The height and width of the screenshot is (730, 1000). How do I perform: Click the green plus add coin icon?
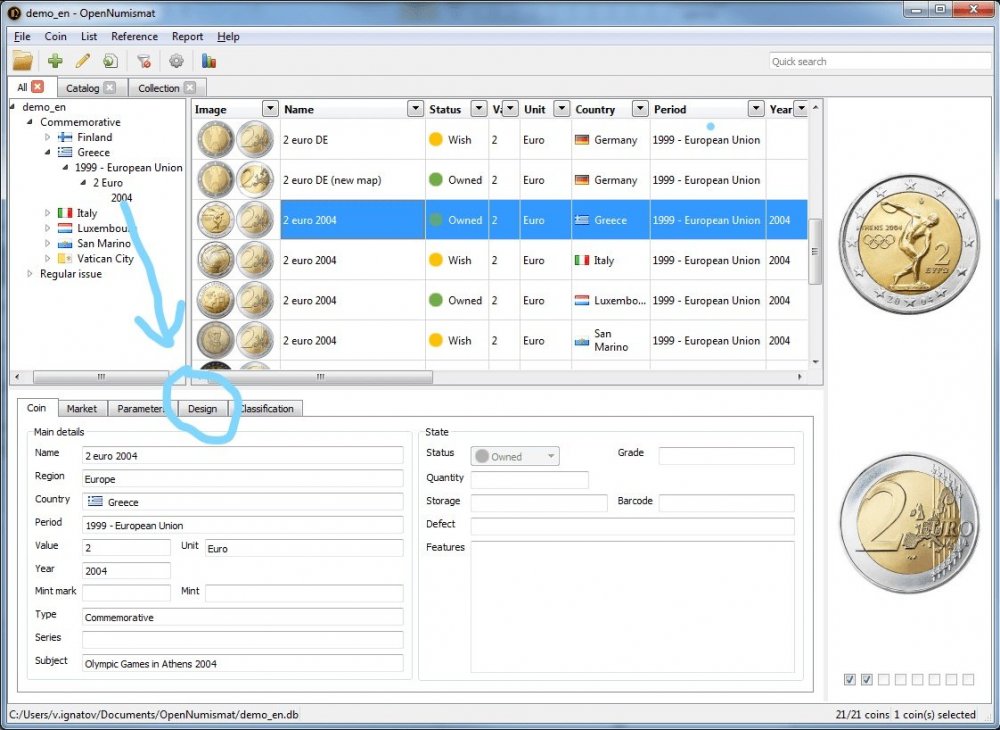(x=55, y=61)
